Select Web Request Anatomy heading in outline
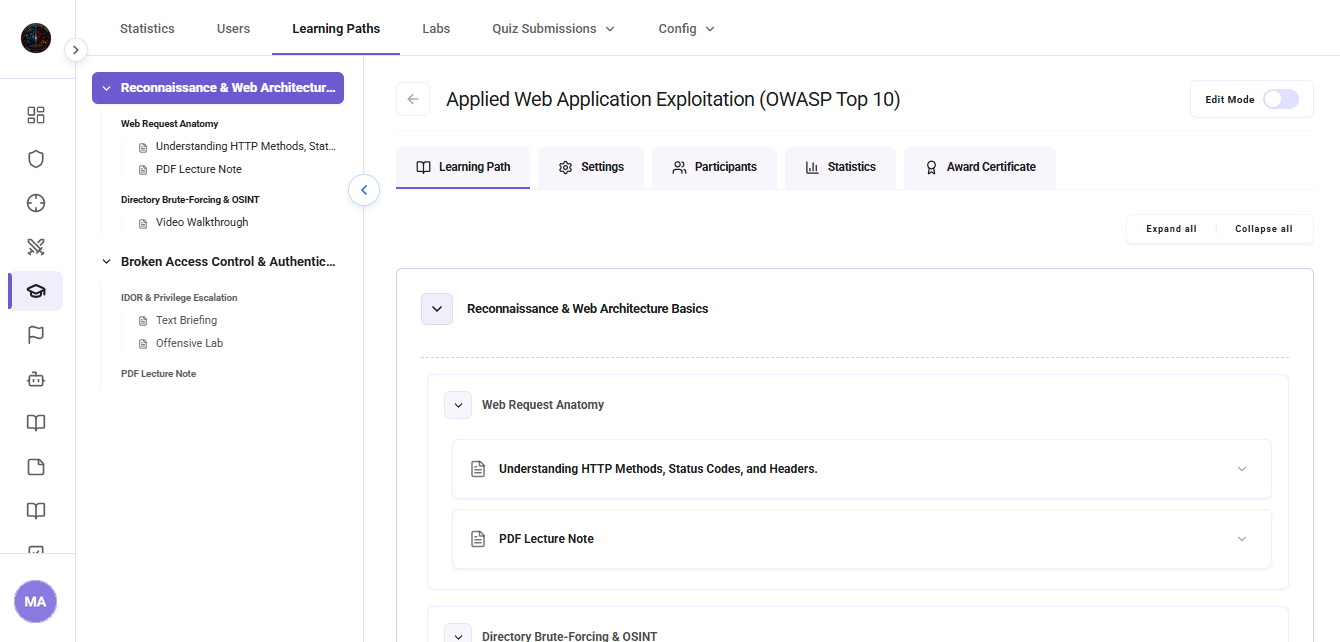This screenshot has width=1340, height=642. (170, 124)
